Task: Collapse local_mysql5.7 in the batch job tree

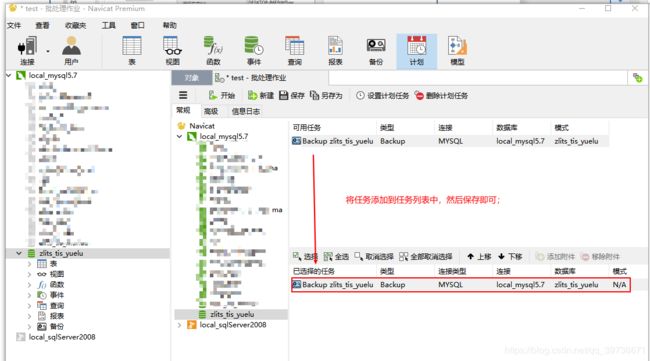Action: [x=179, y=136]
